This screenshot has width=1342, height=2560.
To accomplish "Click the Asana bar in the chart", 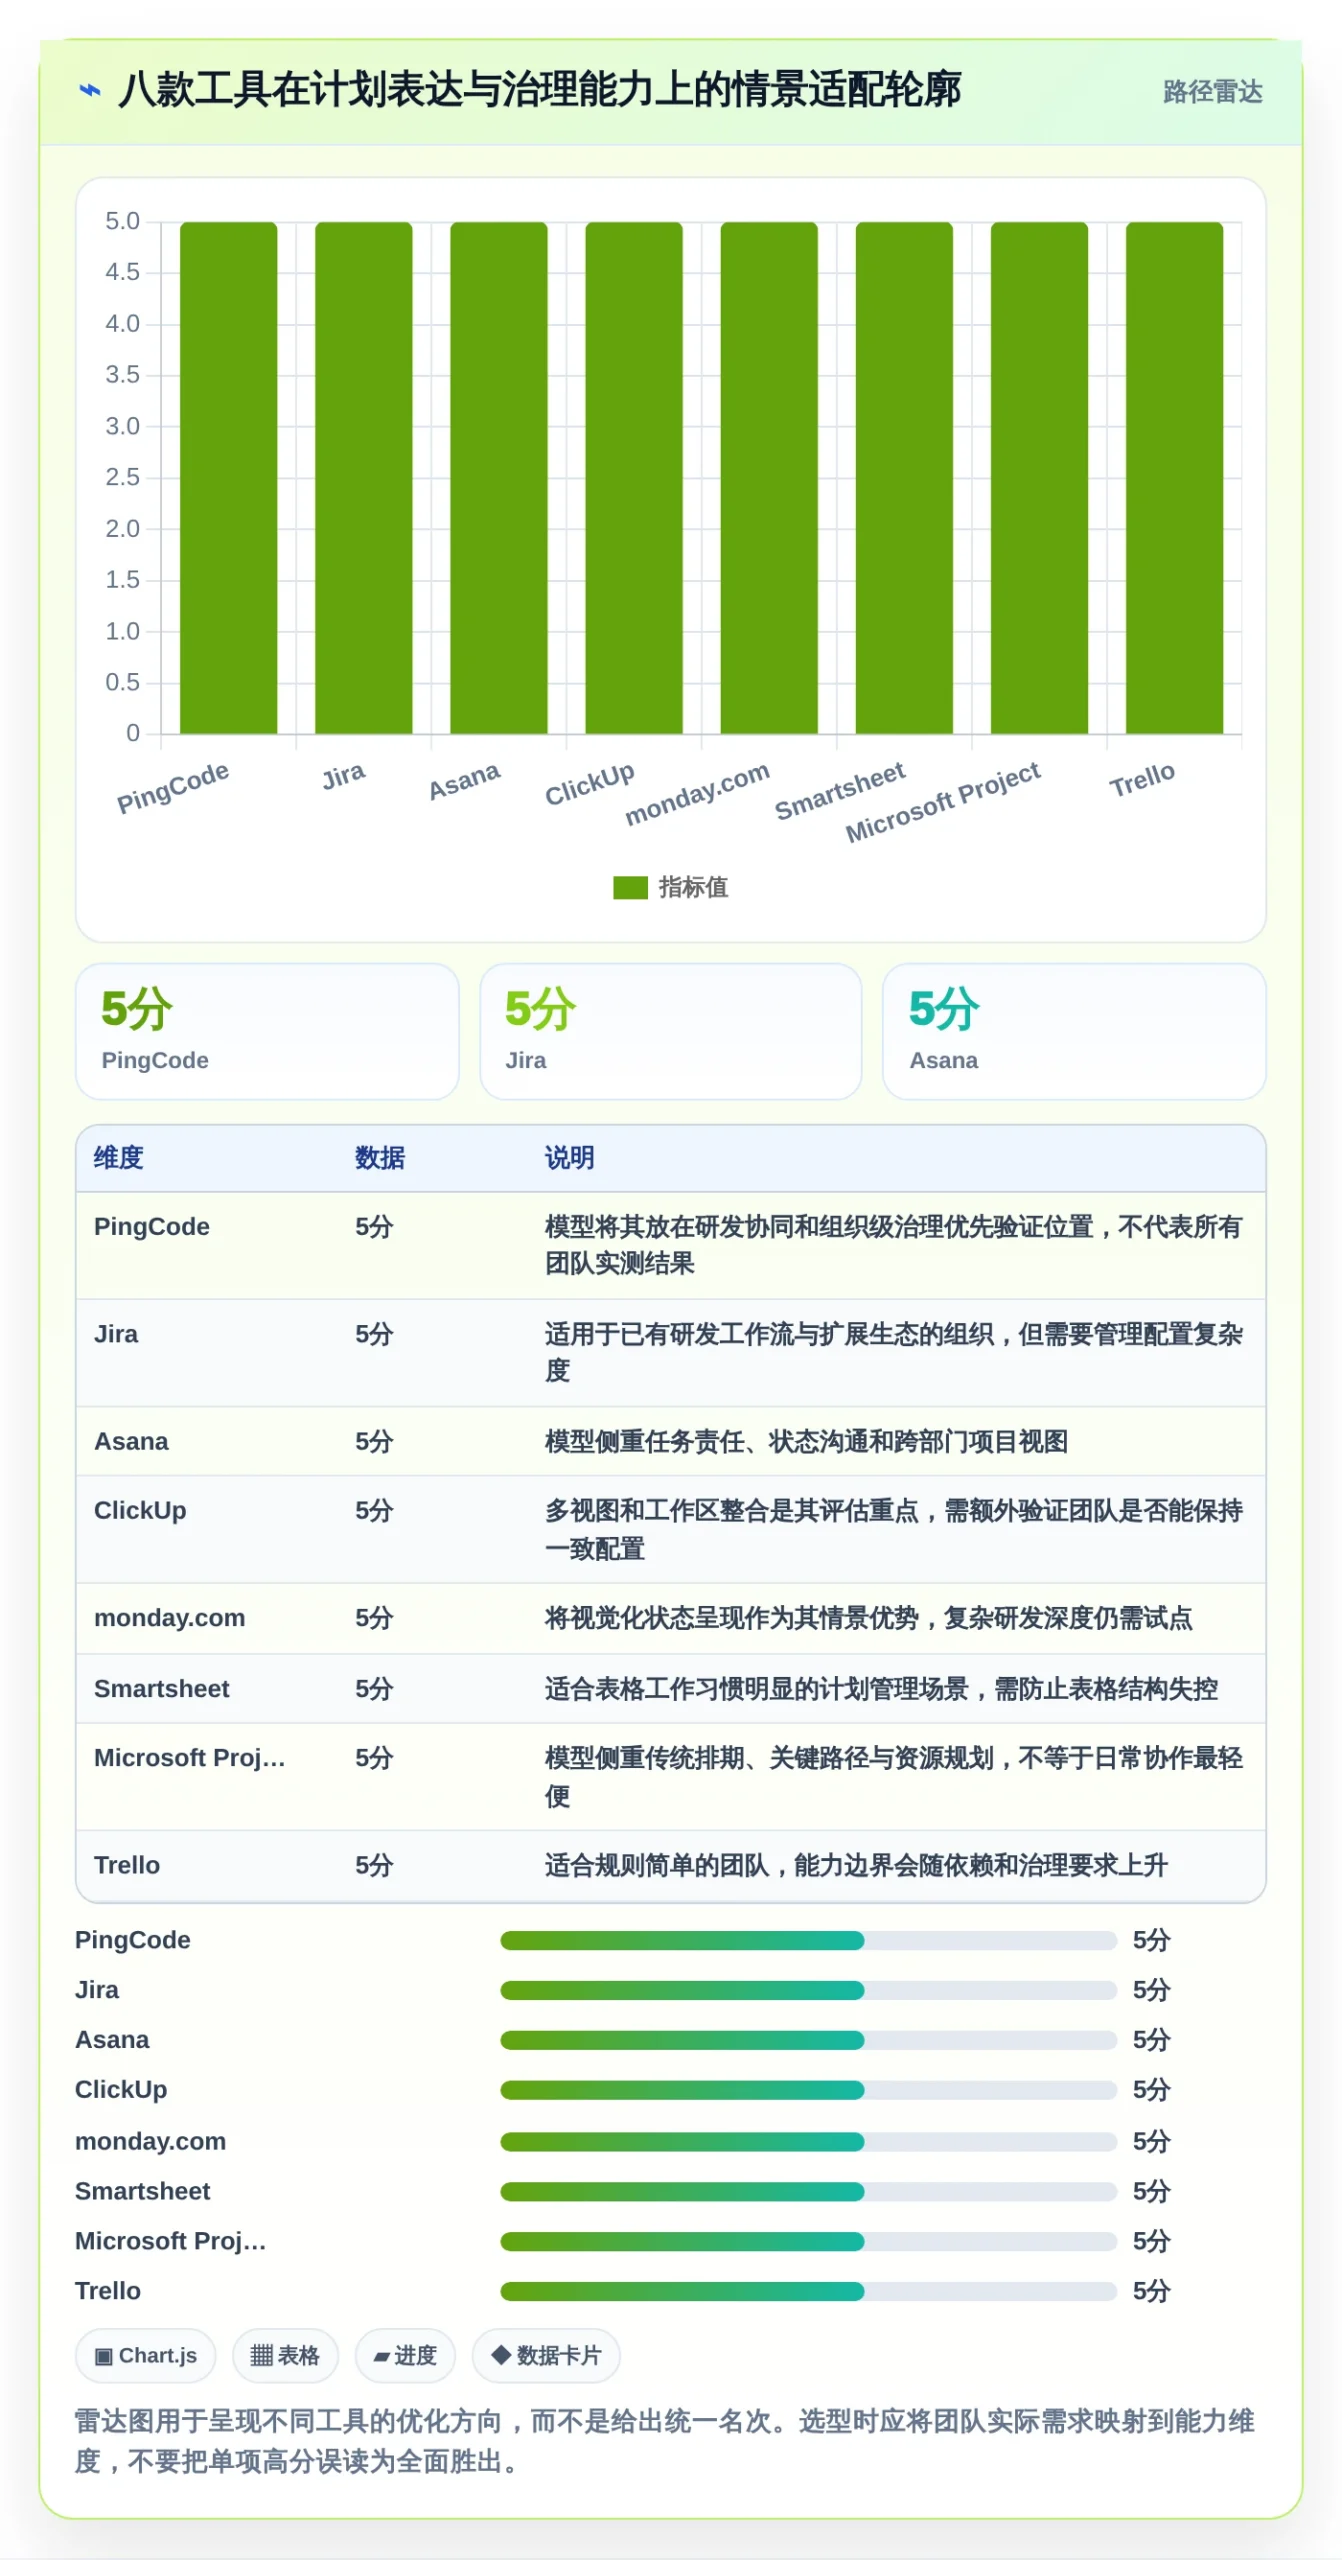I will [x=498, y=478].
